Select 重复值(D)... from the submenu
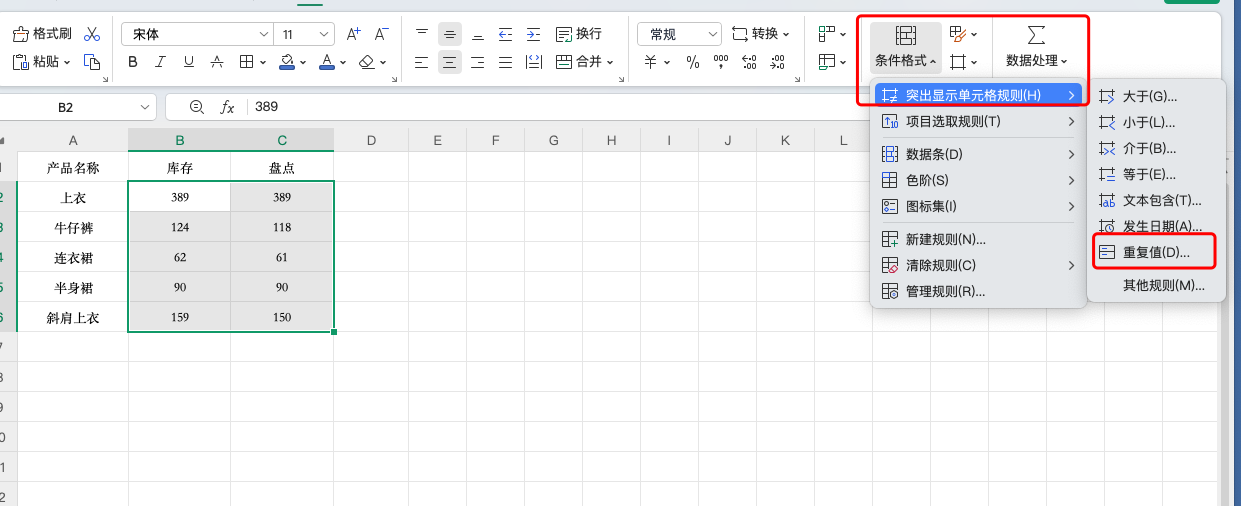This screenshot has height=506, width=1241. [1156, 253]
